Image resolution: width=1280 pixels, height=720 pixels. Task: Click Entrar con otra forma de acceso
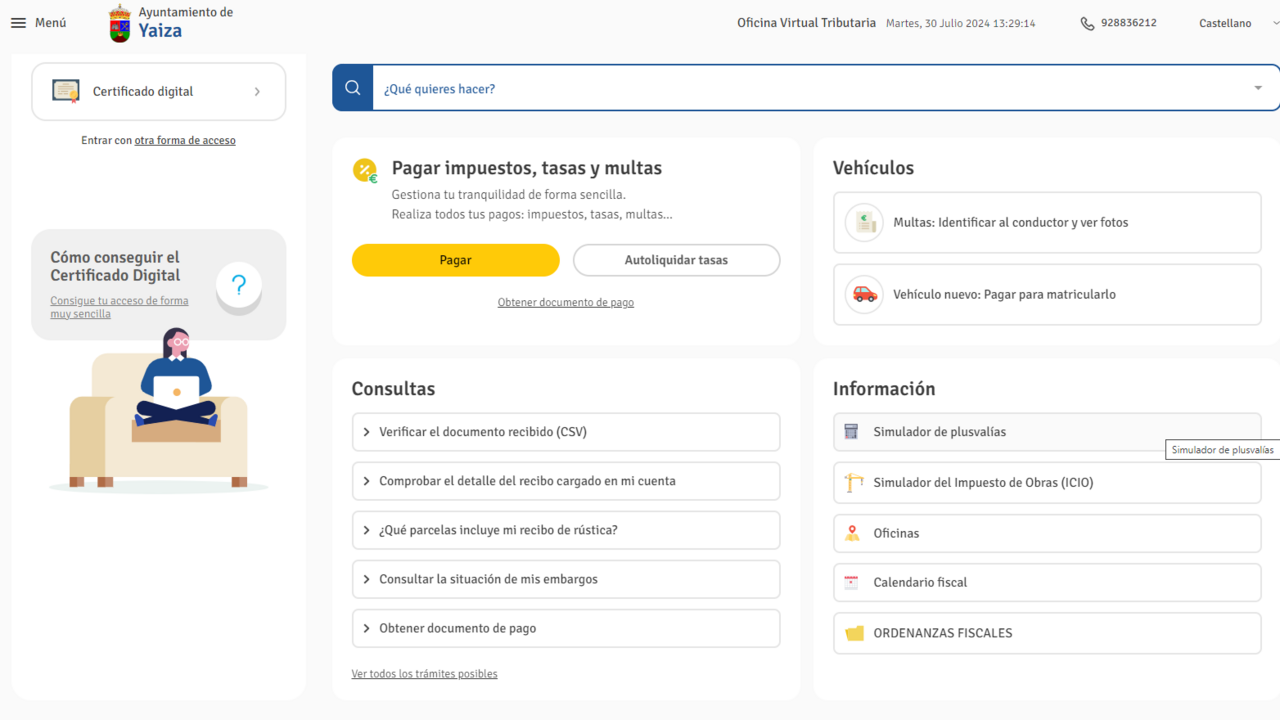coord(185,140)
